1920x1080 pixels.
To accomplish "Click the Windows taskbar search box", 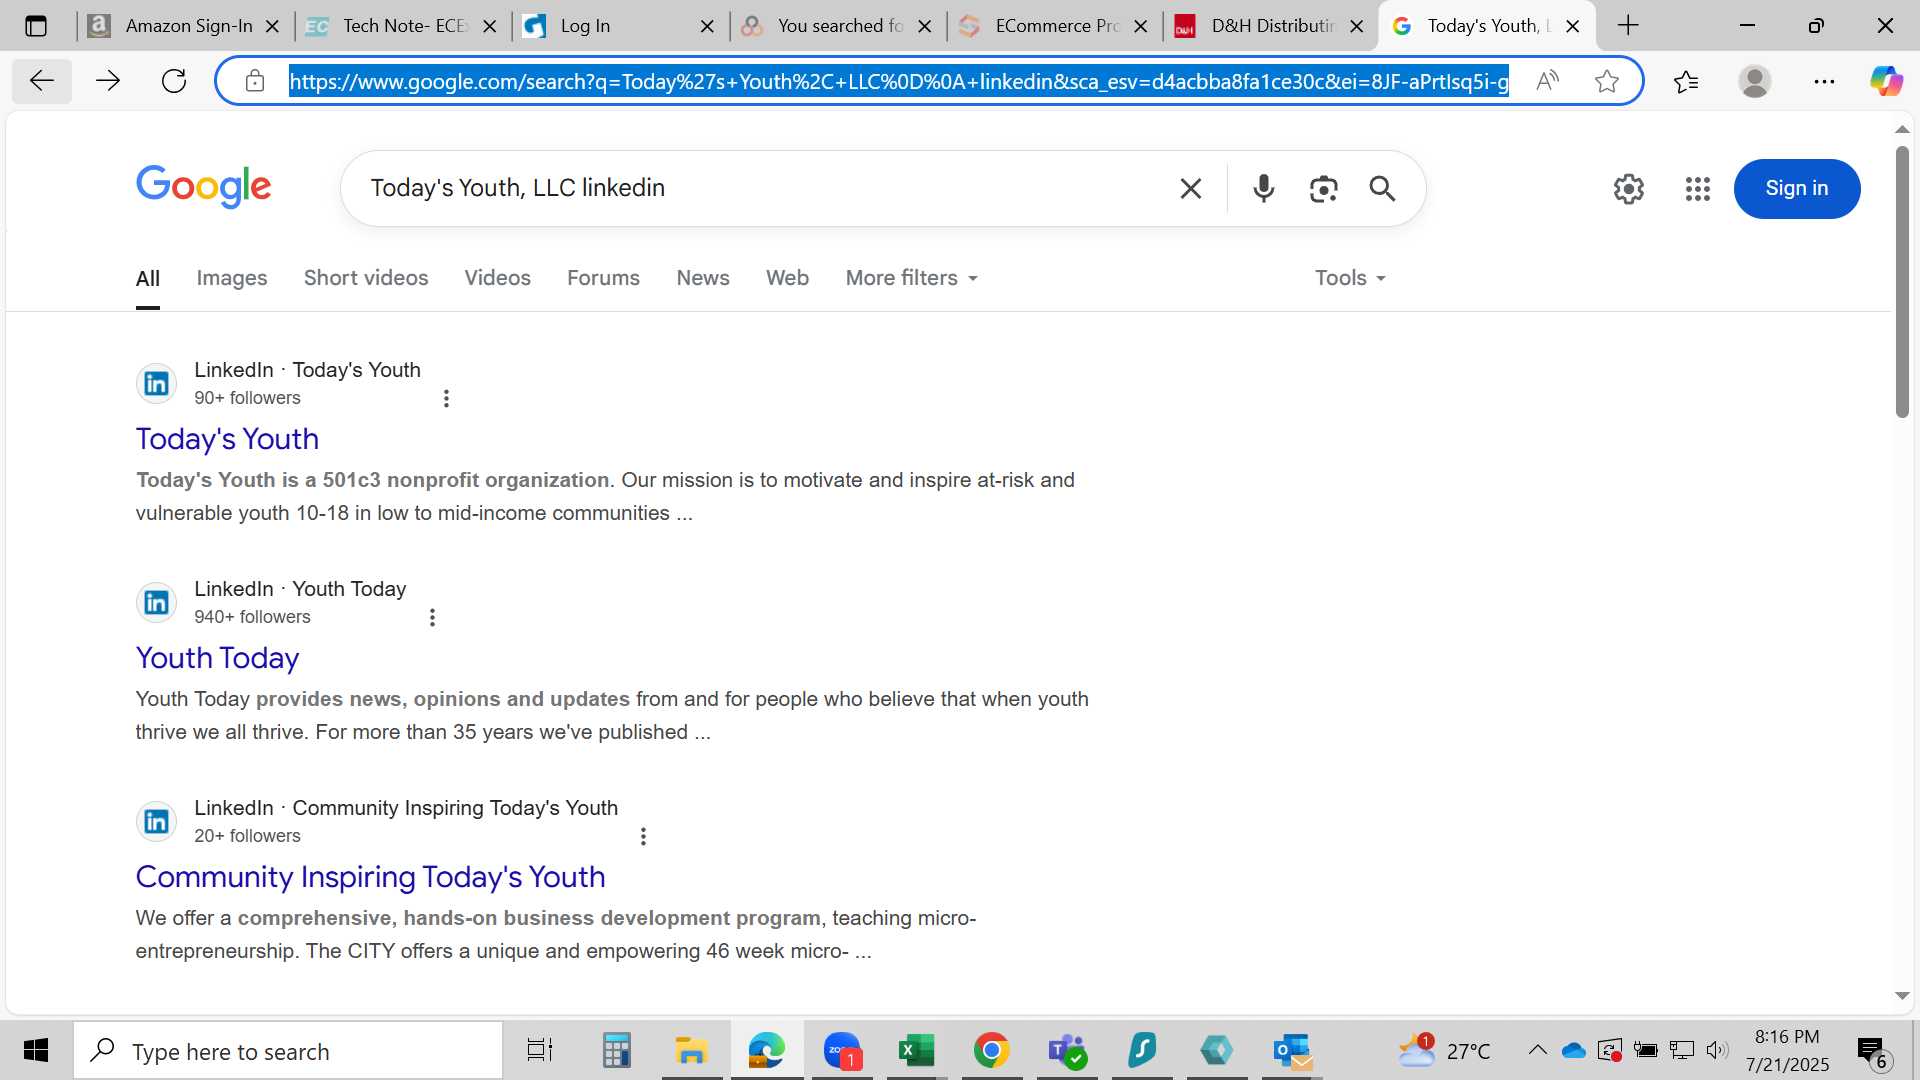I will point(288,1051).
